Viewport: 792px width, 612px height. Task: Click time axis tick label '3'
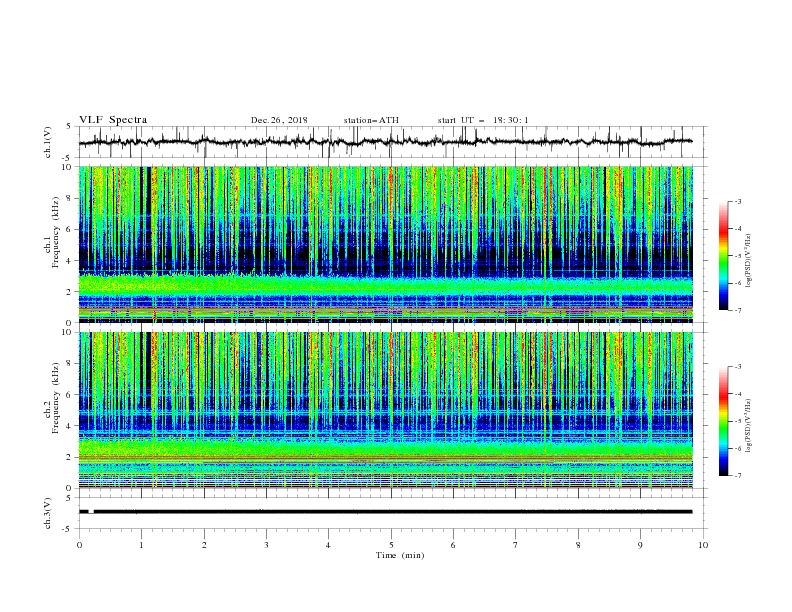tap(266, 545)
